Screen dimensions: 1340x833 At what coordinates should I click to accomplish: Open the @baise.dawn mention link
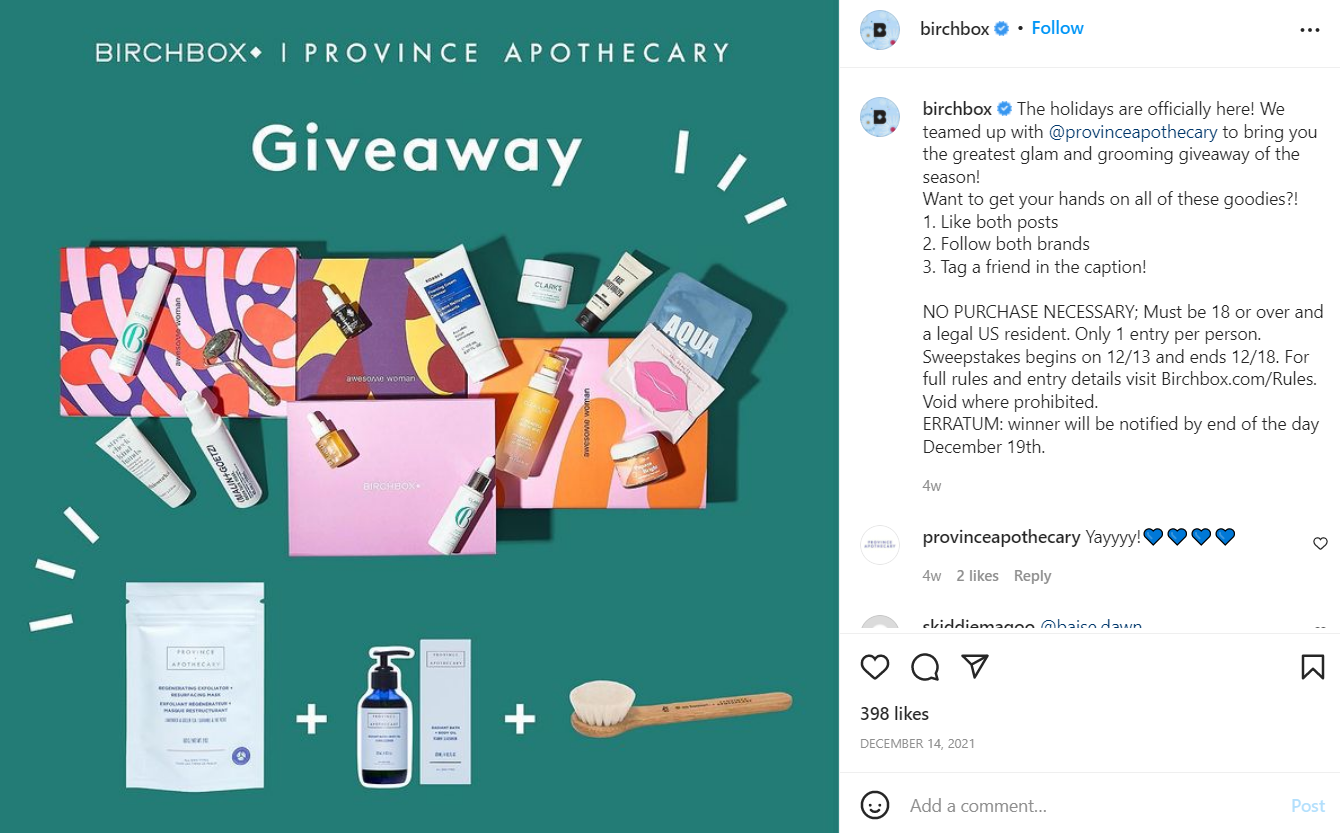(1091, 626)
